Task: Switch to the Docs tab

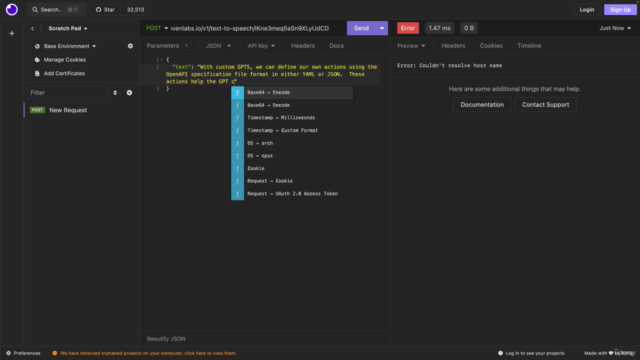Action: point(336,46)
